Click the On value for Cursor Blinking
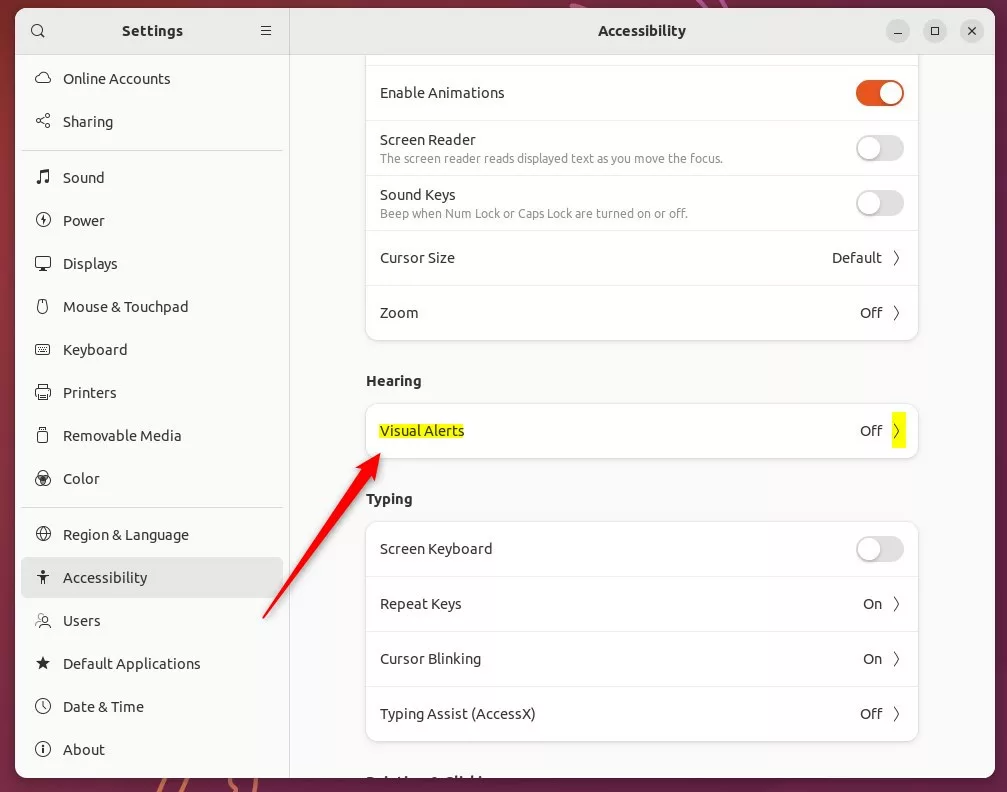This screenshot has height=792, width=1007. pos(872,659)
